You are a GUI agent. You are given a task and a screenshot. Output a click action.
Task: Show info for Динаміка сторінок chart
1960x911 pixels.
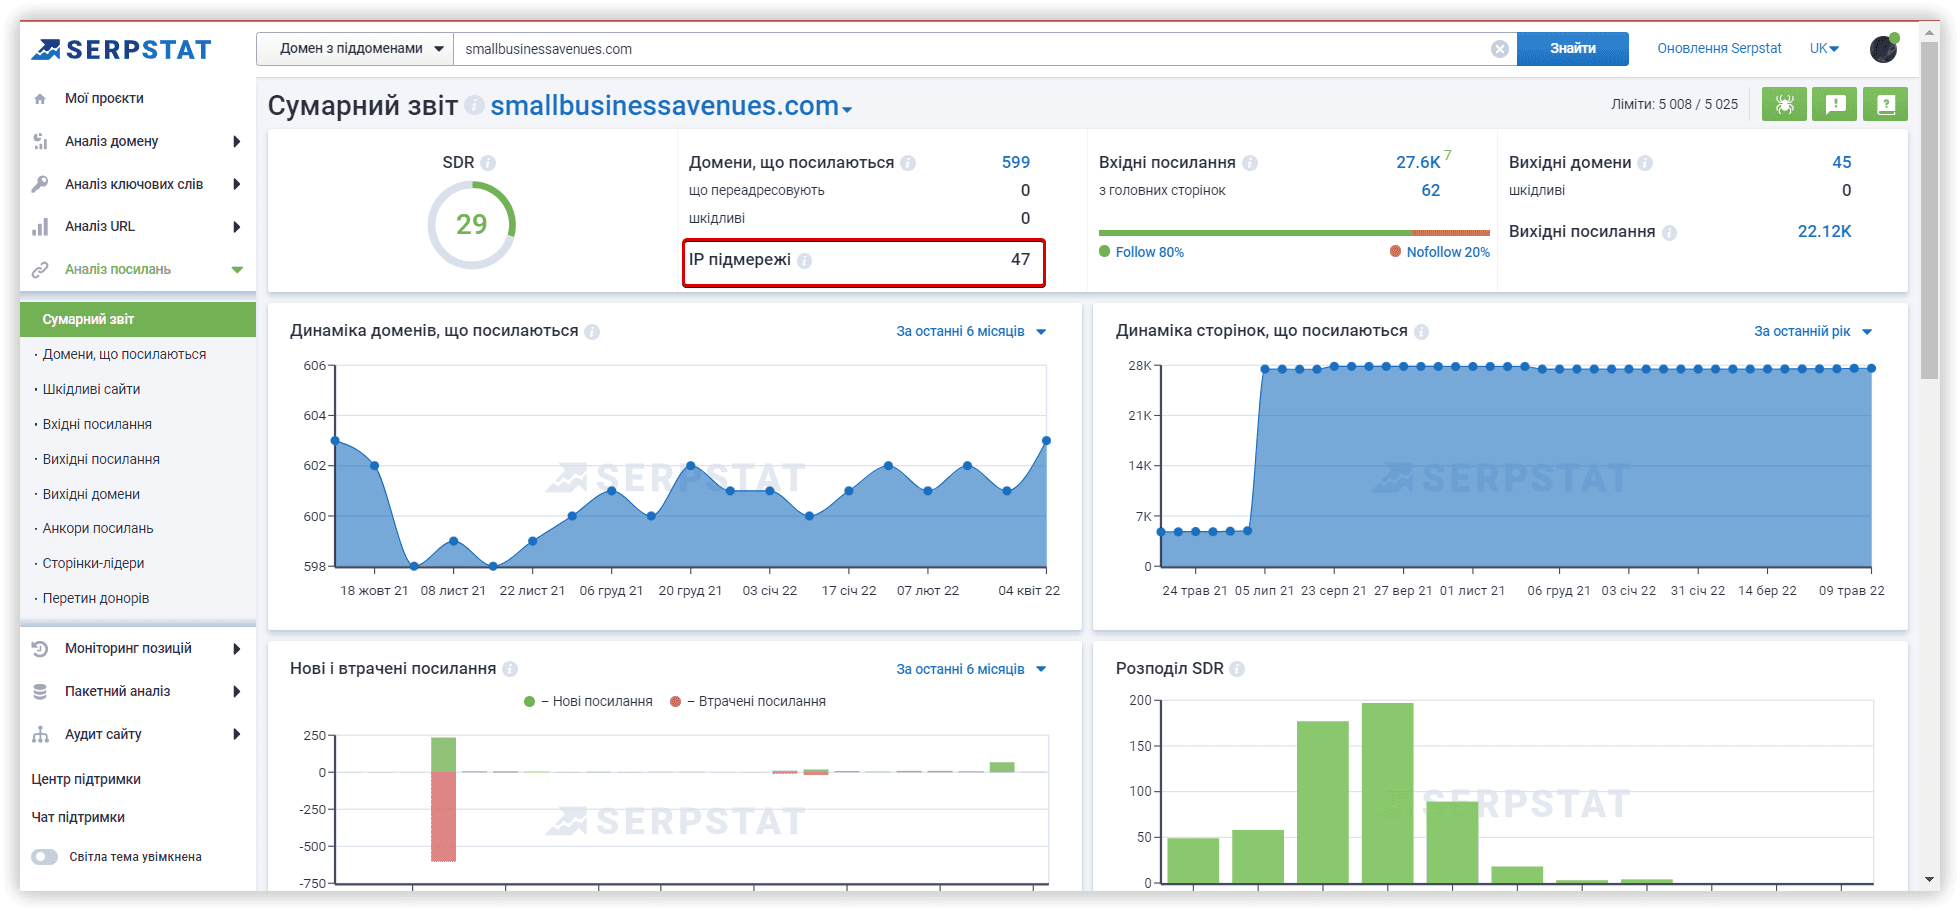click(x=1422, y=332)
